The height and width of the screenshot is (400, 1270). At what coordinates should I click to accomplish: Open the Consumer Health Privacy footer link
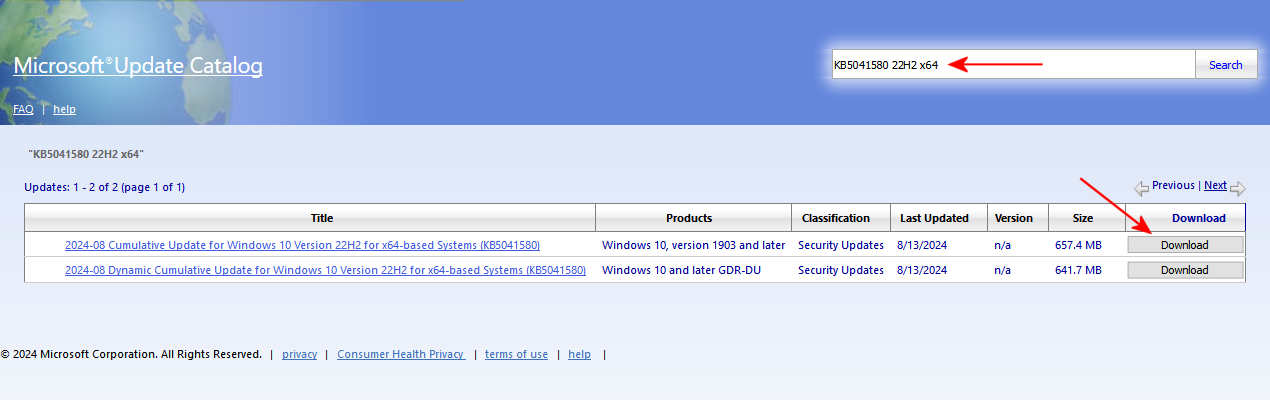pyautogui.click(x=400, y=354)
